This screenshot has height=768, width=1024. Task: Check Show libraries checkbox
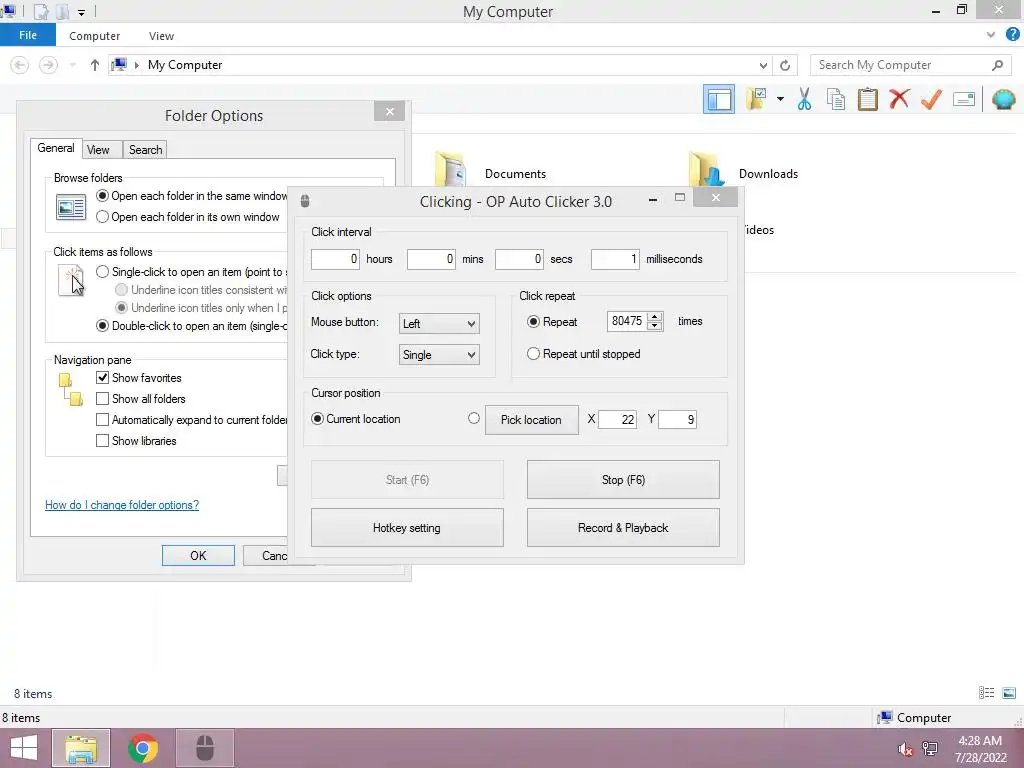pyautogui.click(x=102, y=440)
